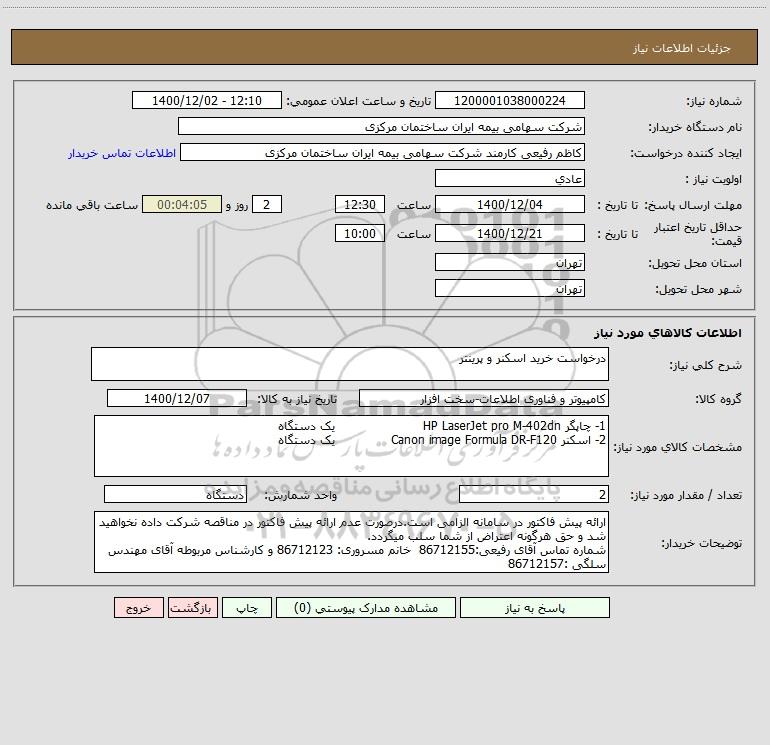Click the label 'ایجاد کننده درخواست:'

686,153
